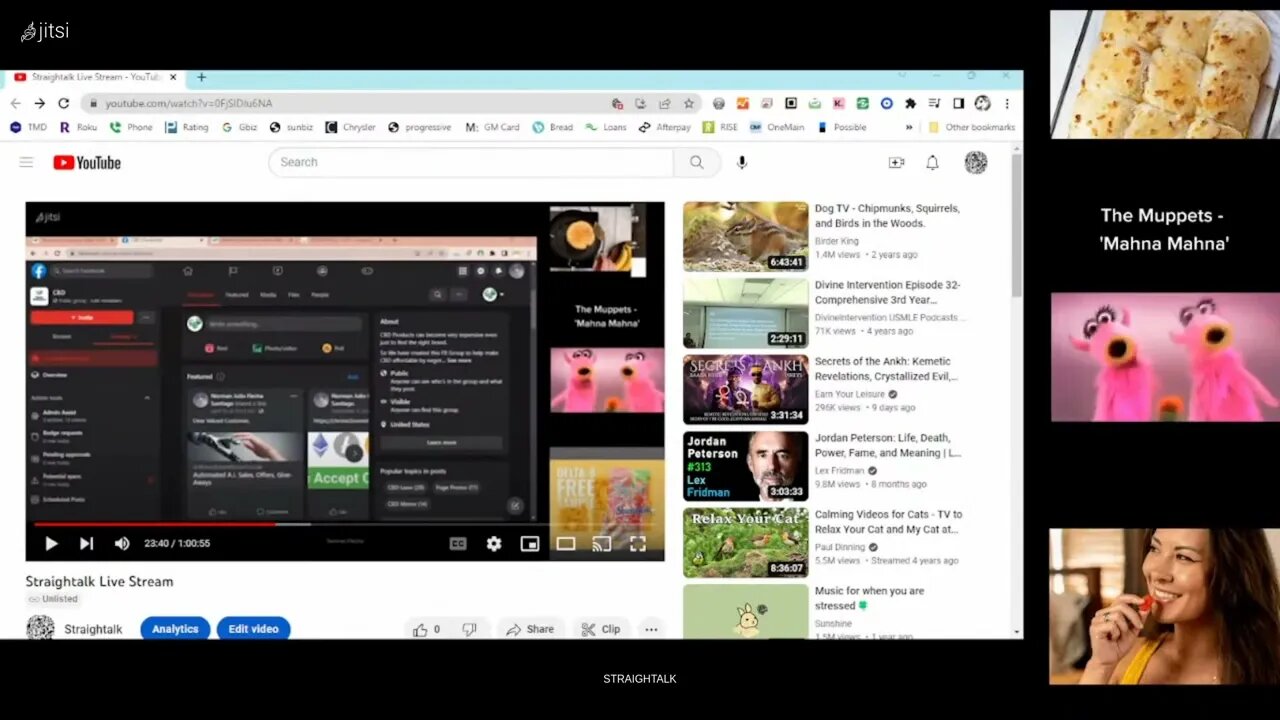Open the Afterpay bookmark
Image resolution: width=1280 pixels, height=720 pixels.
pos(665,127)
